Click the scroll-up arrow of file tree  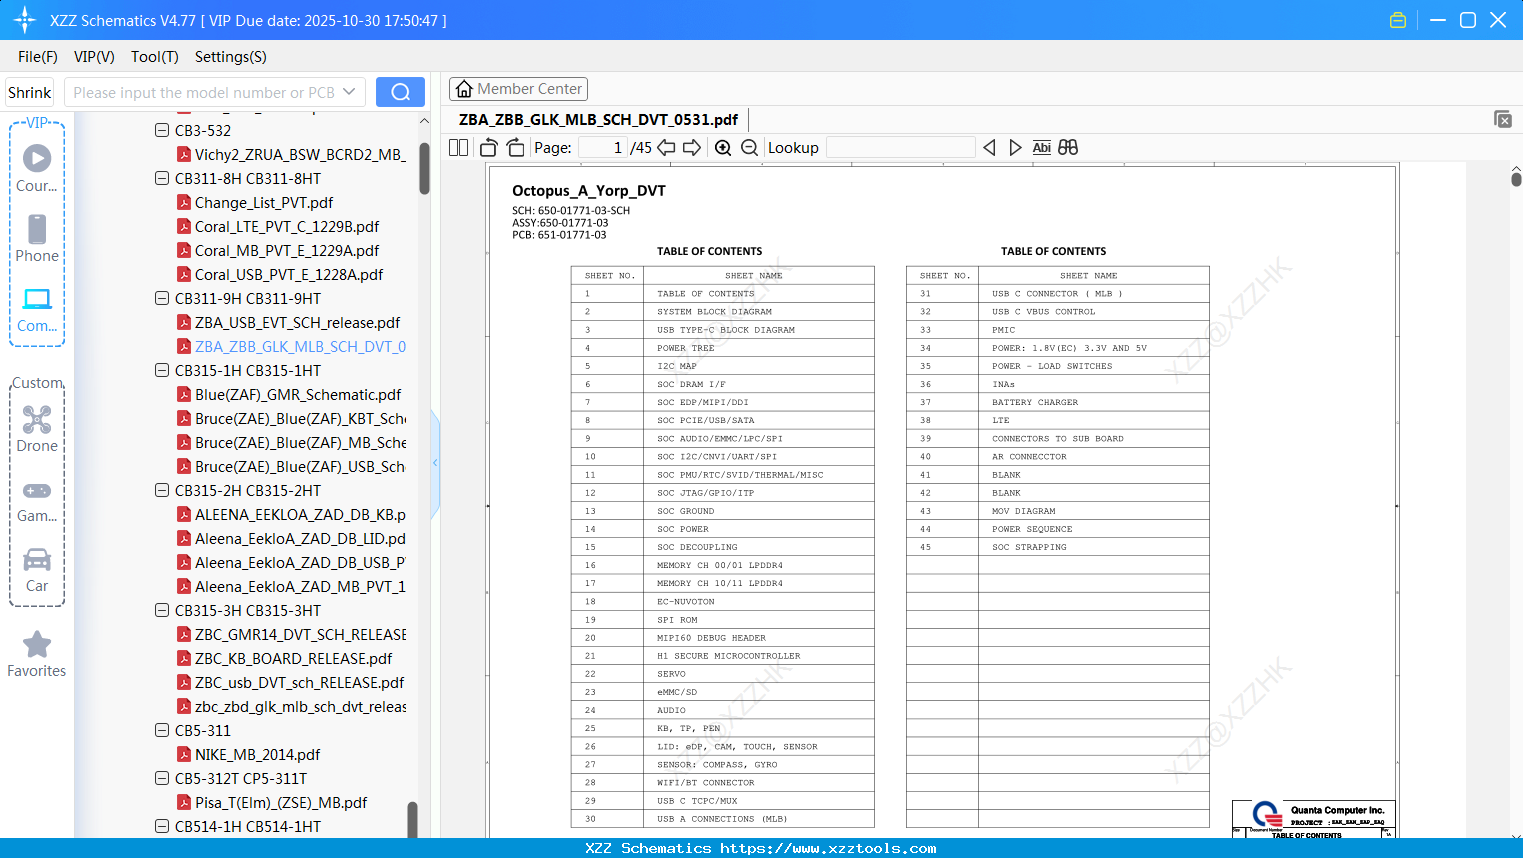424,121
